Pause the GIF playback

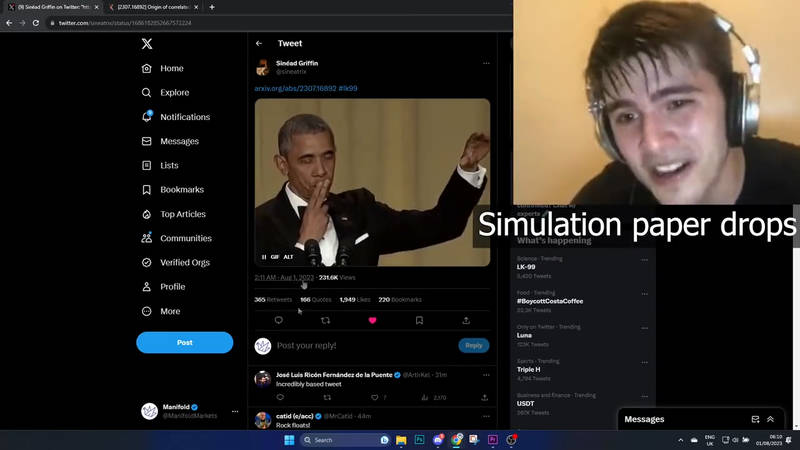point(264,257)
